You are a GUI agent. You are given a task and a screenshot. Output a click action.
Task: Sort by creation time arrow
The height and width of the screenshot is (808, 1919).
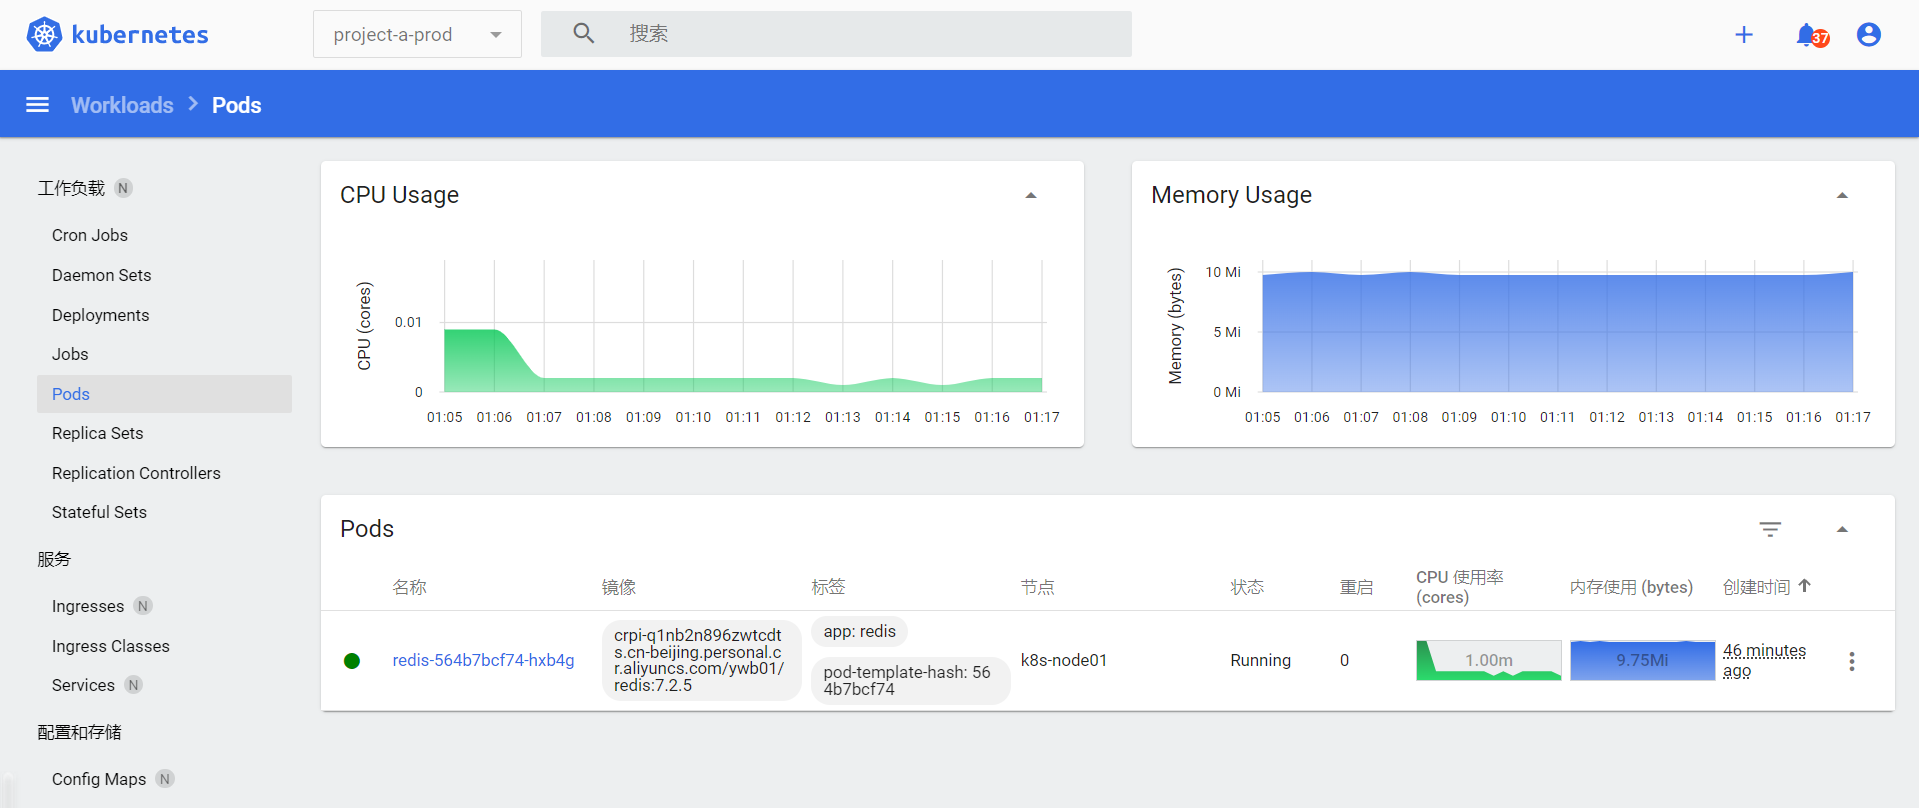pyautogui.click(x=1805, y=586)
